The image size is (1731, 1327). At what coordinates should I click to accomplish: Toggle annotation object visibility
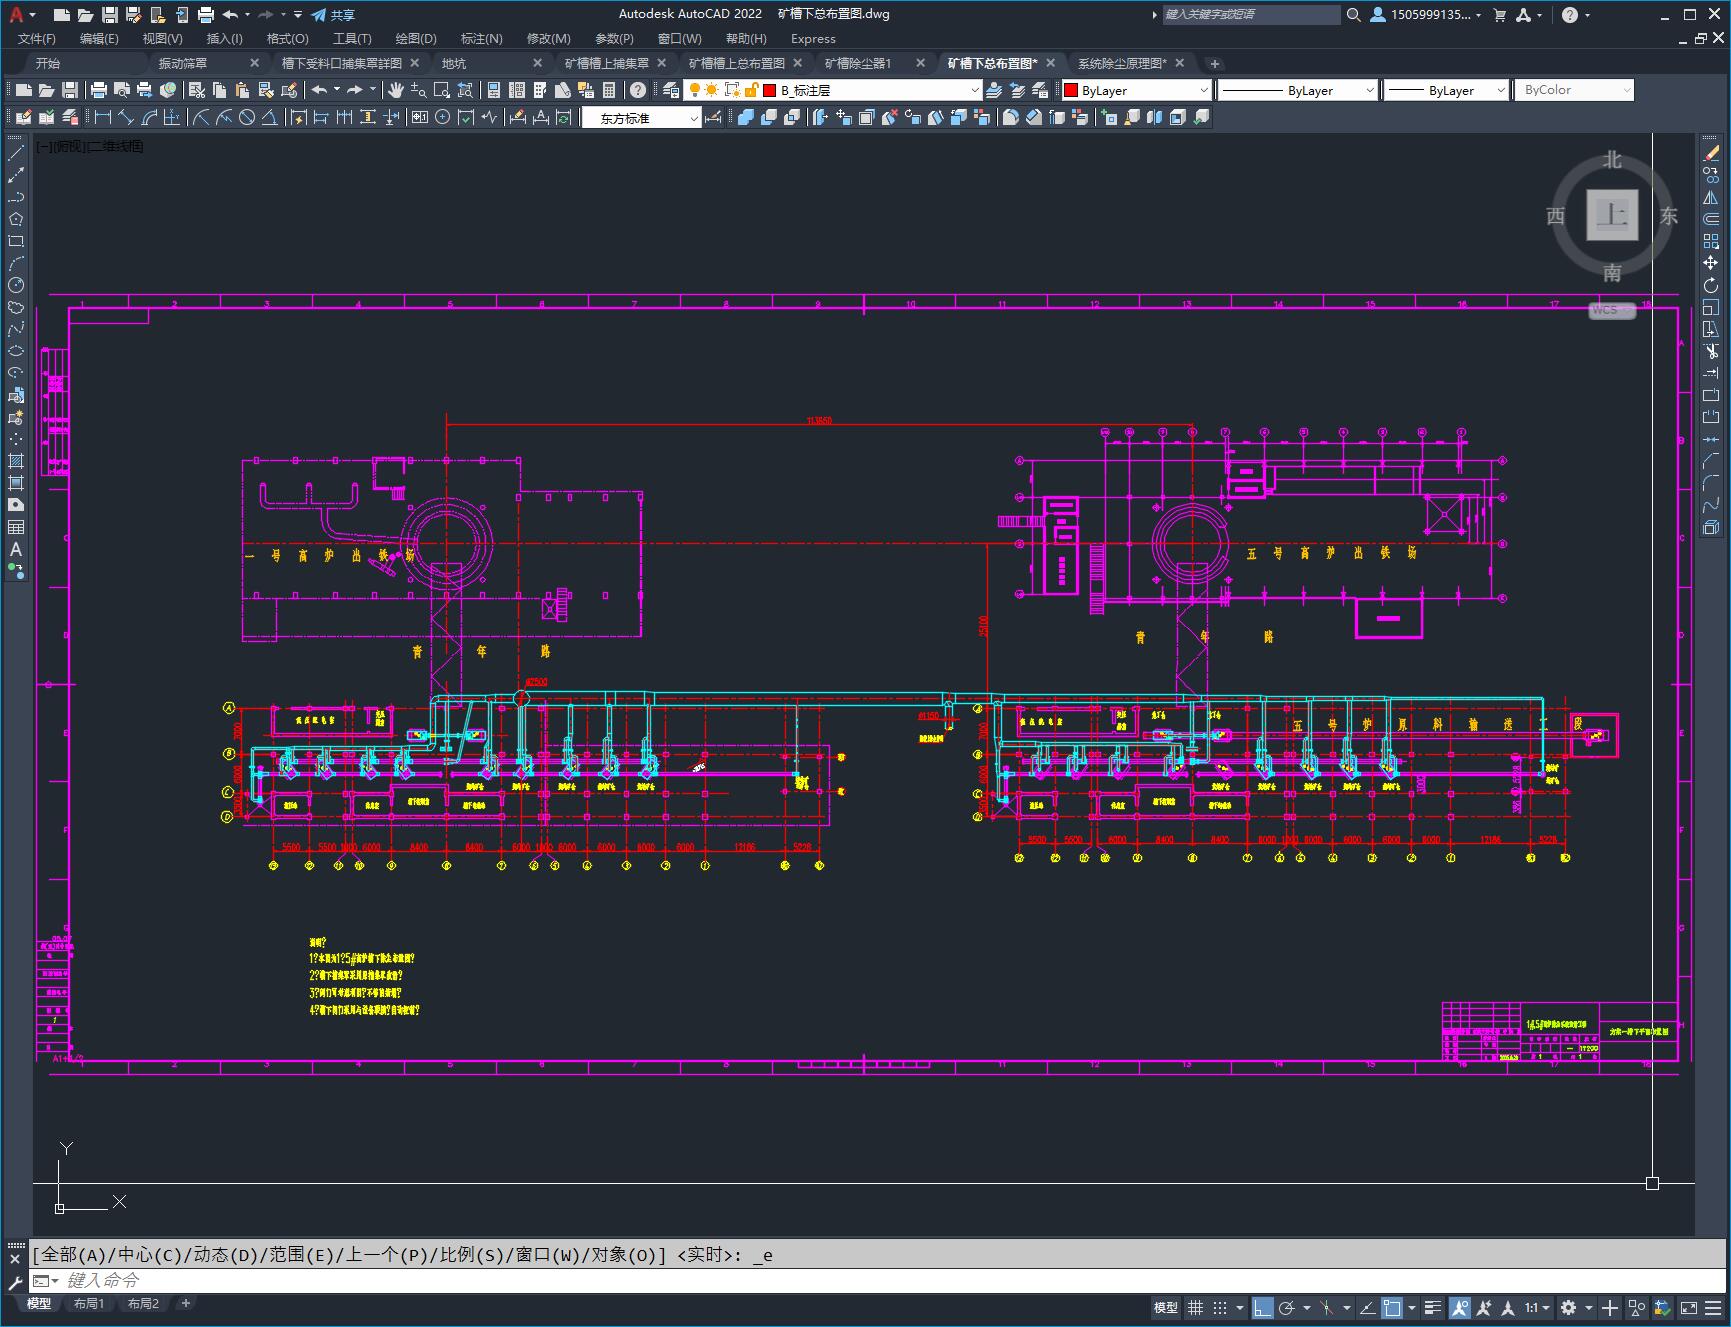point(1460,1307)
